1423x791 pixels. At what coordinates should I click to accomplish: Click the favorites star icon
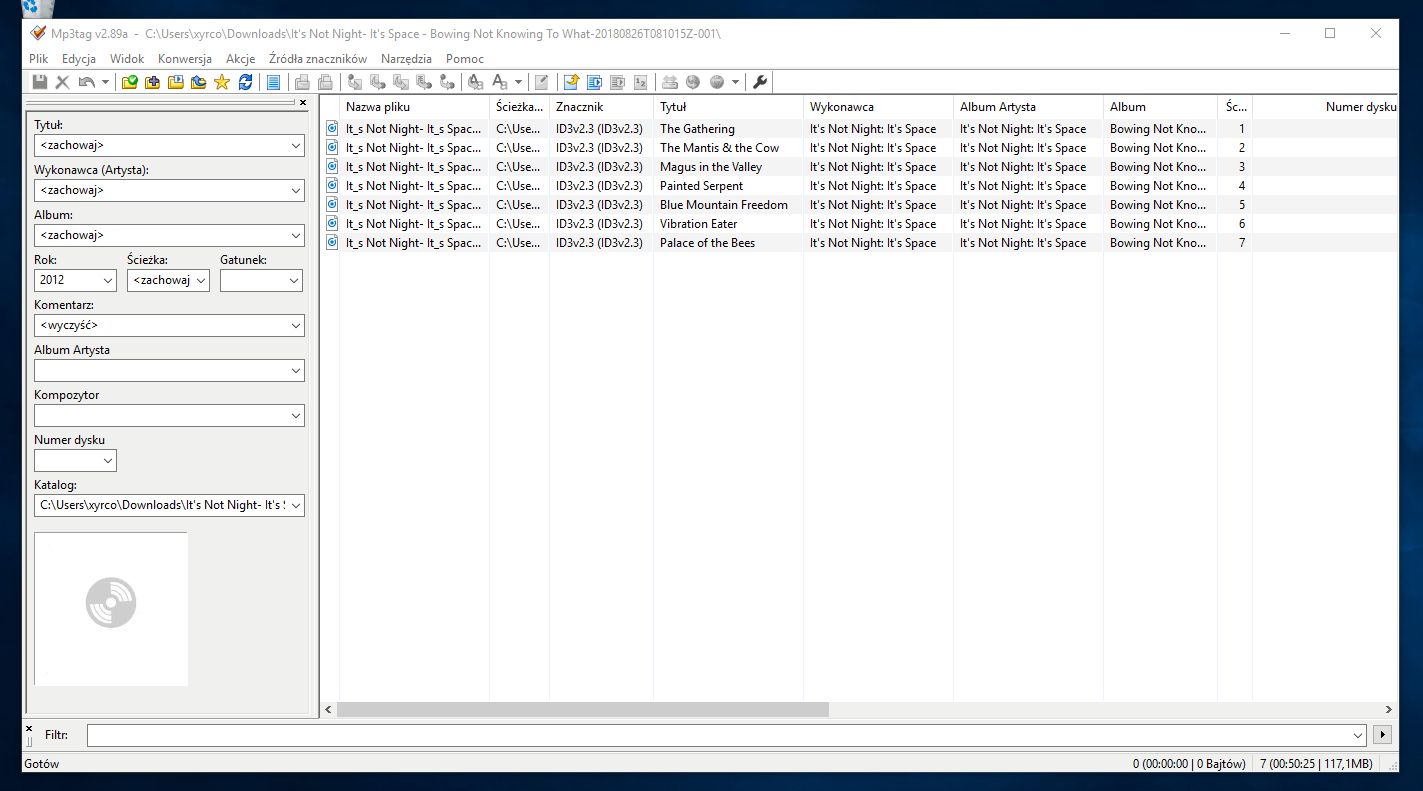click(221, 82)
